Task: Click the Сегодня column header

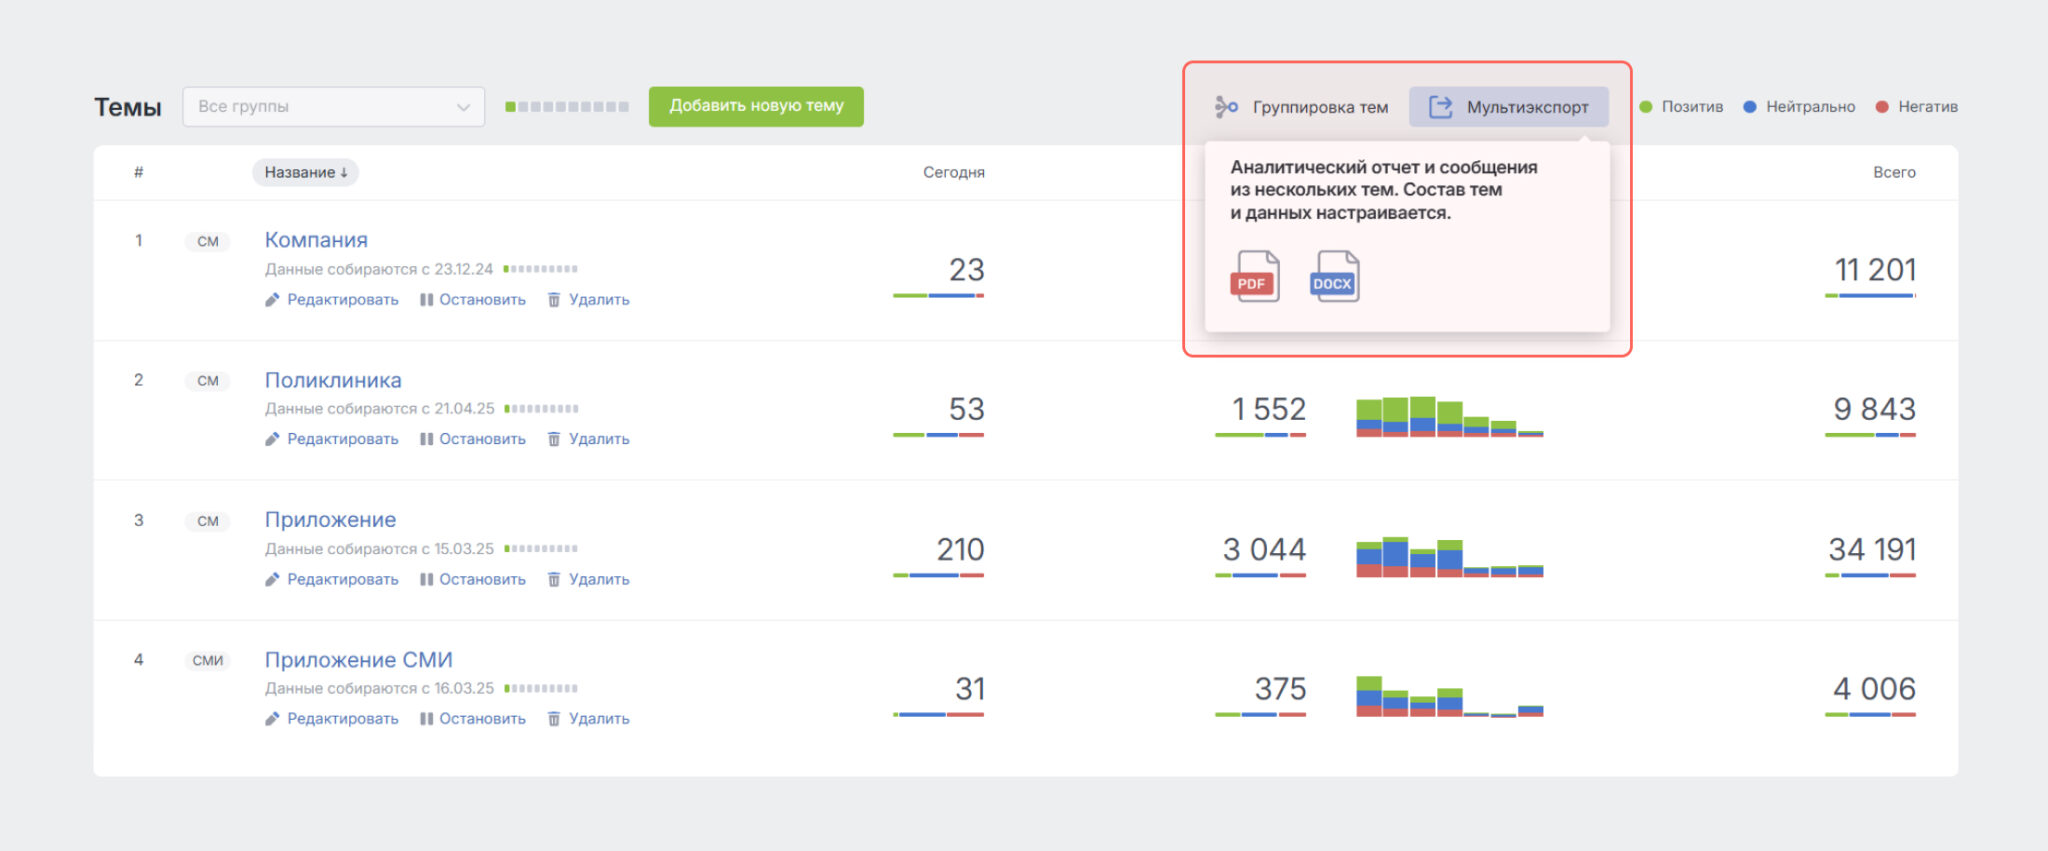Action: coord(953,172)
